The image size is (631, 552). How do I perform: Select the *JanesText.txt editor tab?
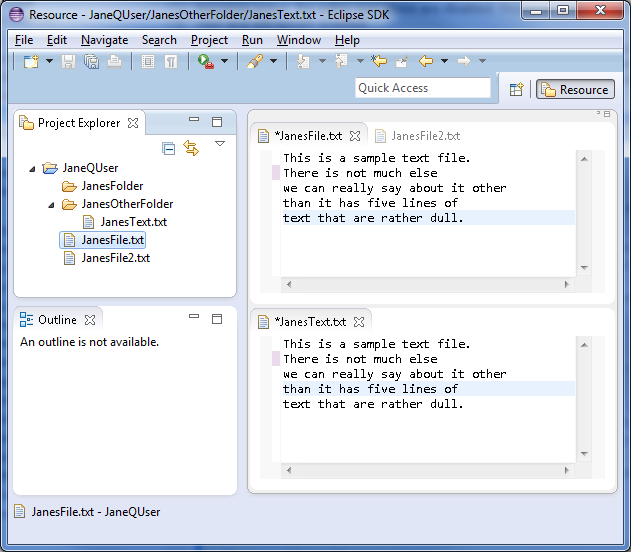click(x=310, y=322)
